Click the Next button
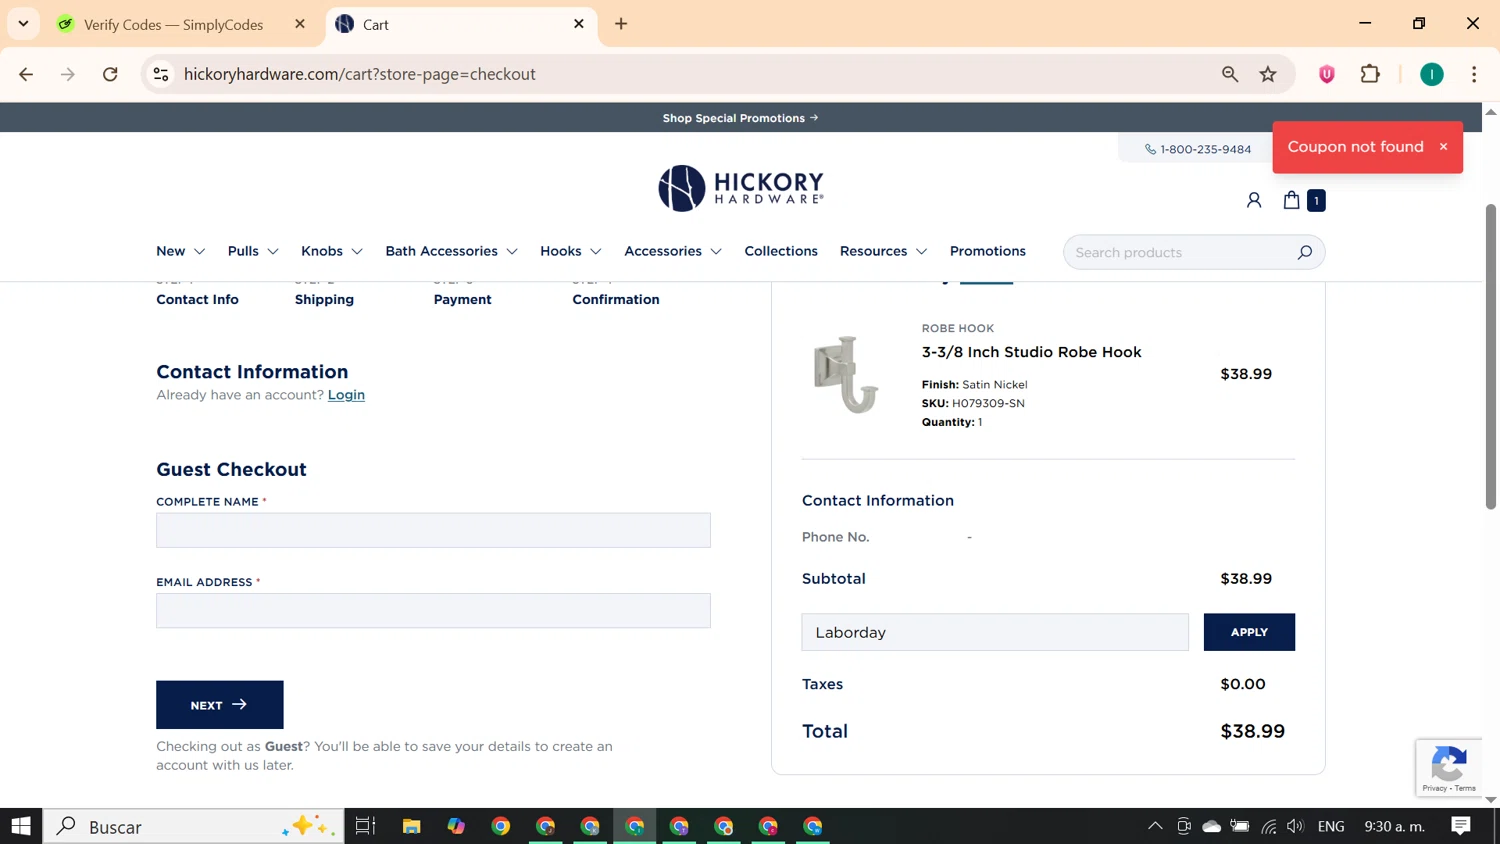The width and height of the screenshot is (1500, 844). (220, 705)
